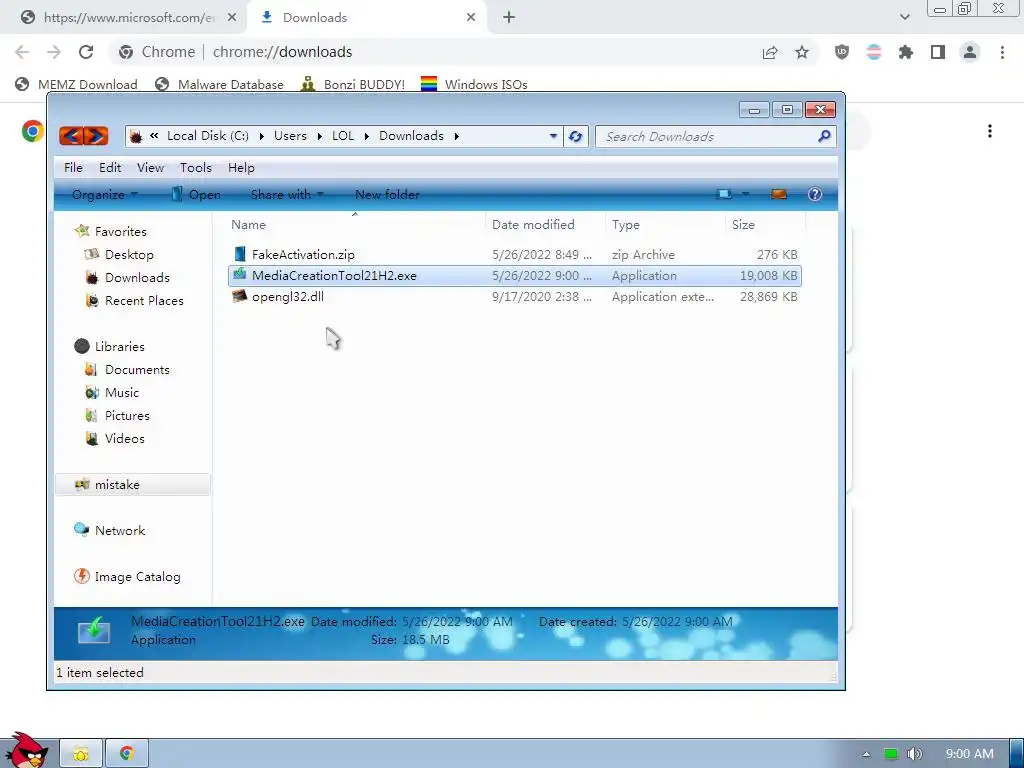The height and width of the screenshot is (768, 1024).
Task: Click the volume speaker tray icon
Action: [915, 754]
